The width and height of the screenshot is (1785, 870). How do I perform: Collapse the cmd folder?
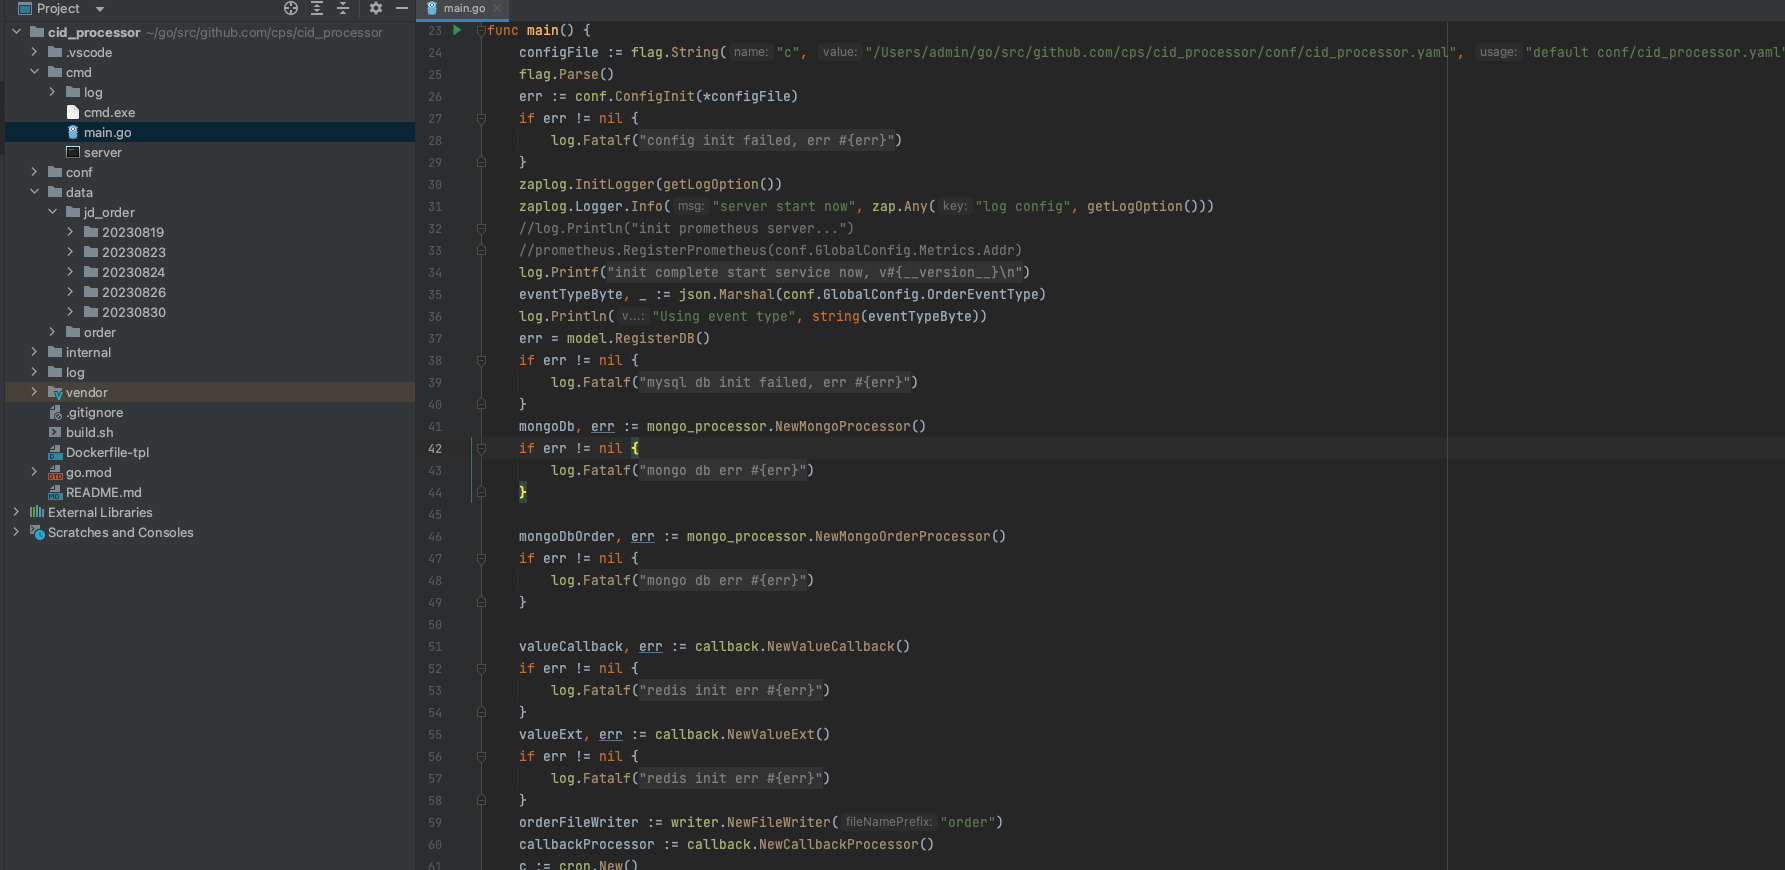[x=34, y=72]
